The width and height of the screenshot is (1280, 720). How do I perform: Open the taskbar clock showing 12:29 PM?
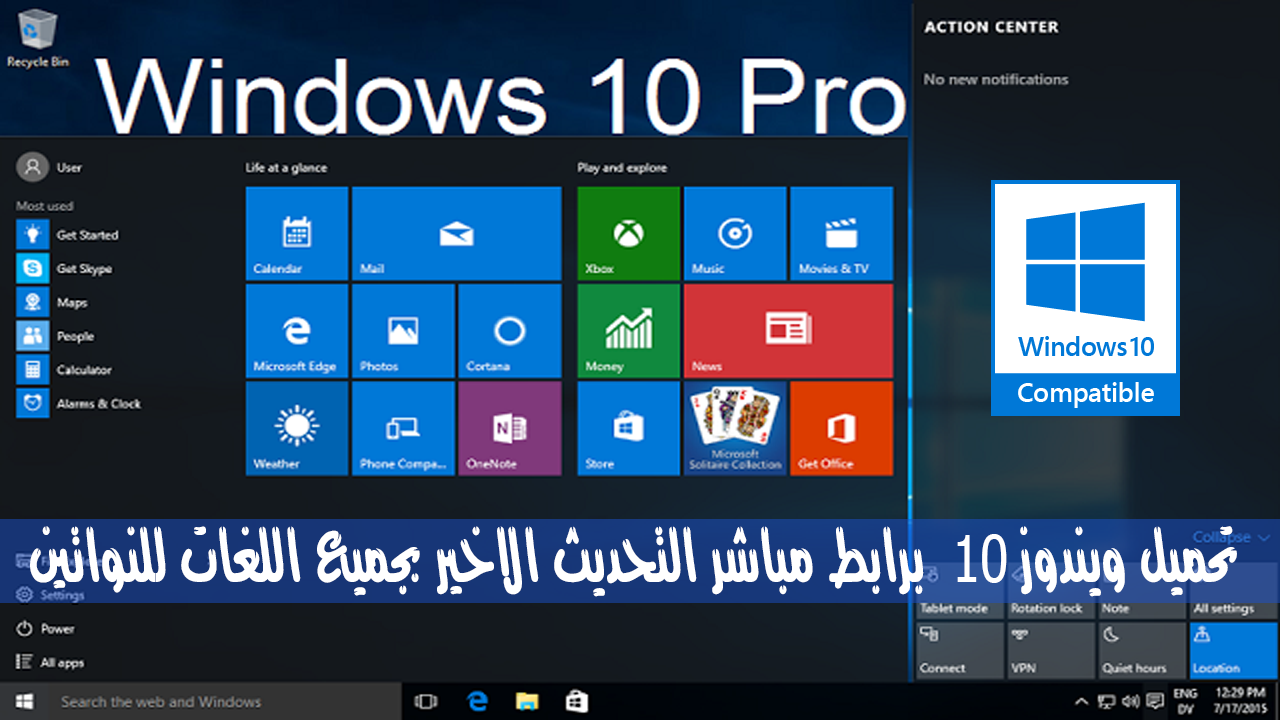(1241, 701)
